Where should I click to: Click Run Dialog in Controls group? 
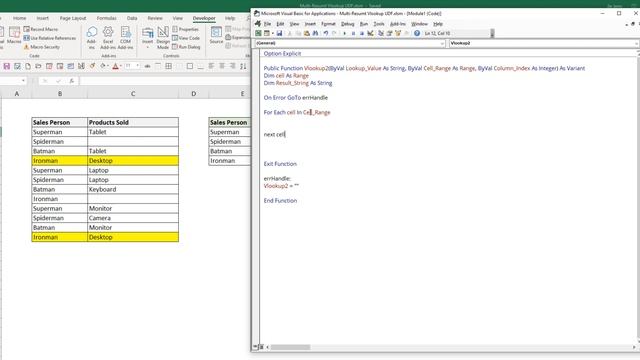(187, 47)
